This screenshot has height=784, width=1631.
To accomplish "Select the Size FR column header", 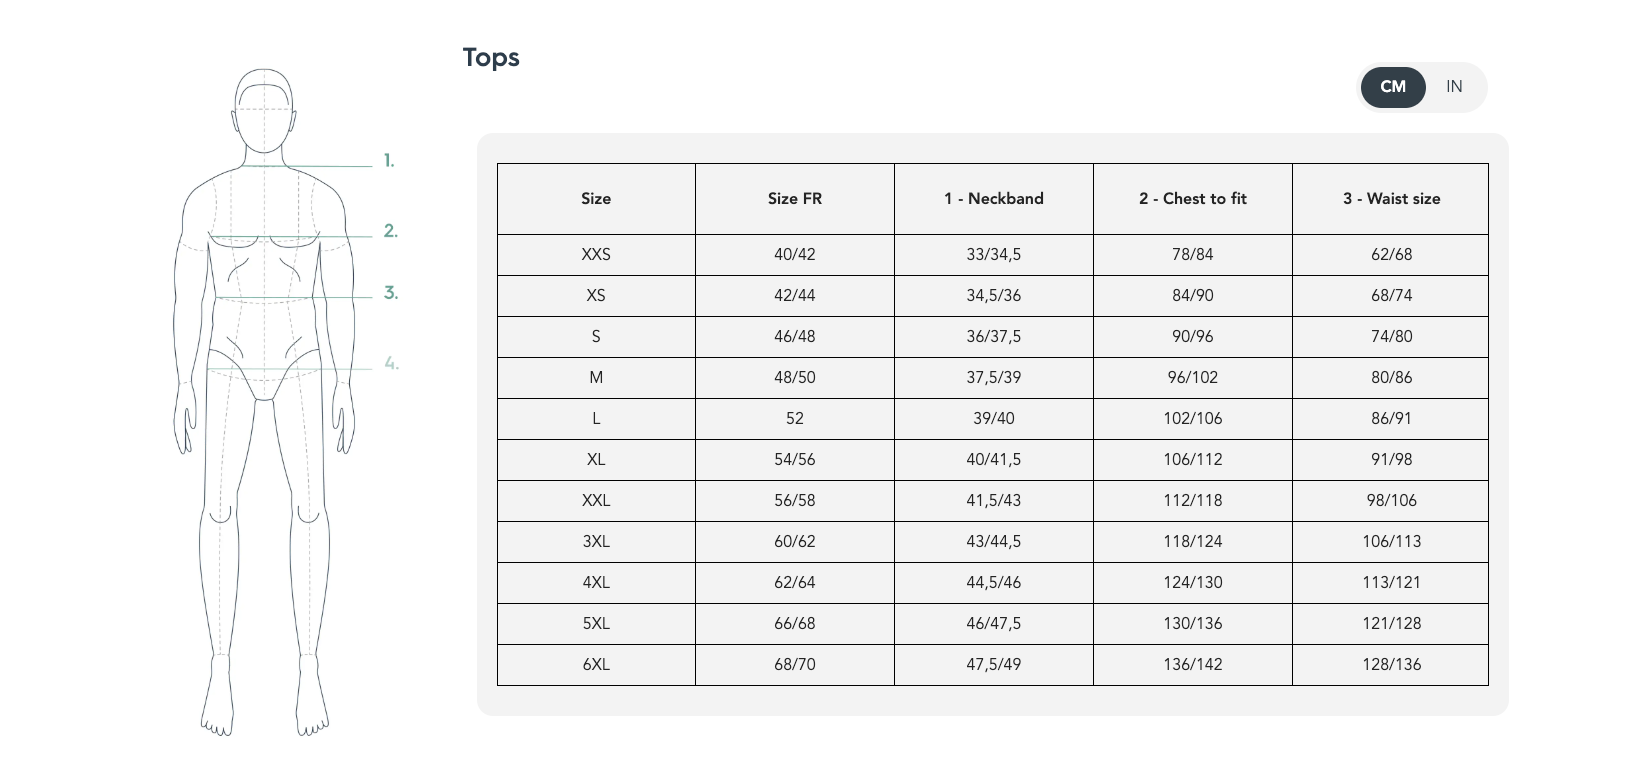I will click(795, 199).
